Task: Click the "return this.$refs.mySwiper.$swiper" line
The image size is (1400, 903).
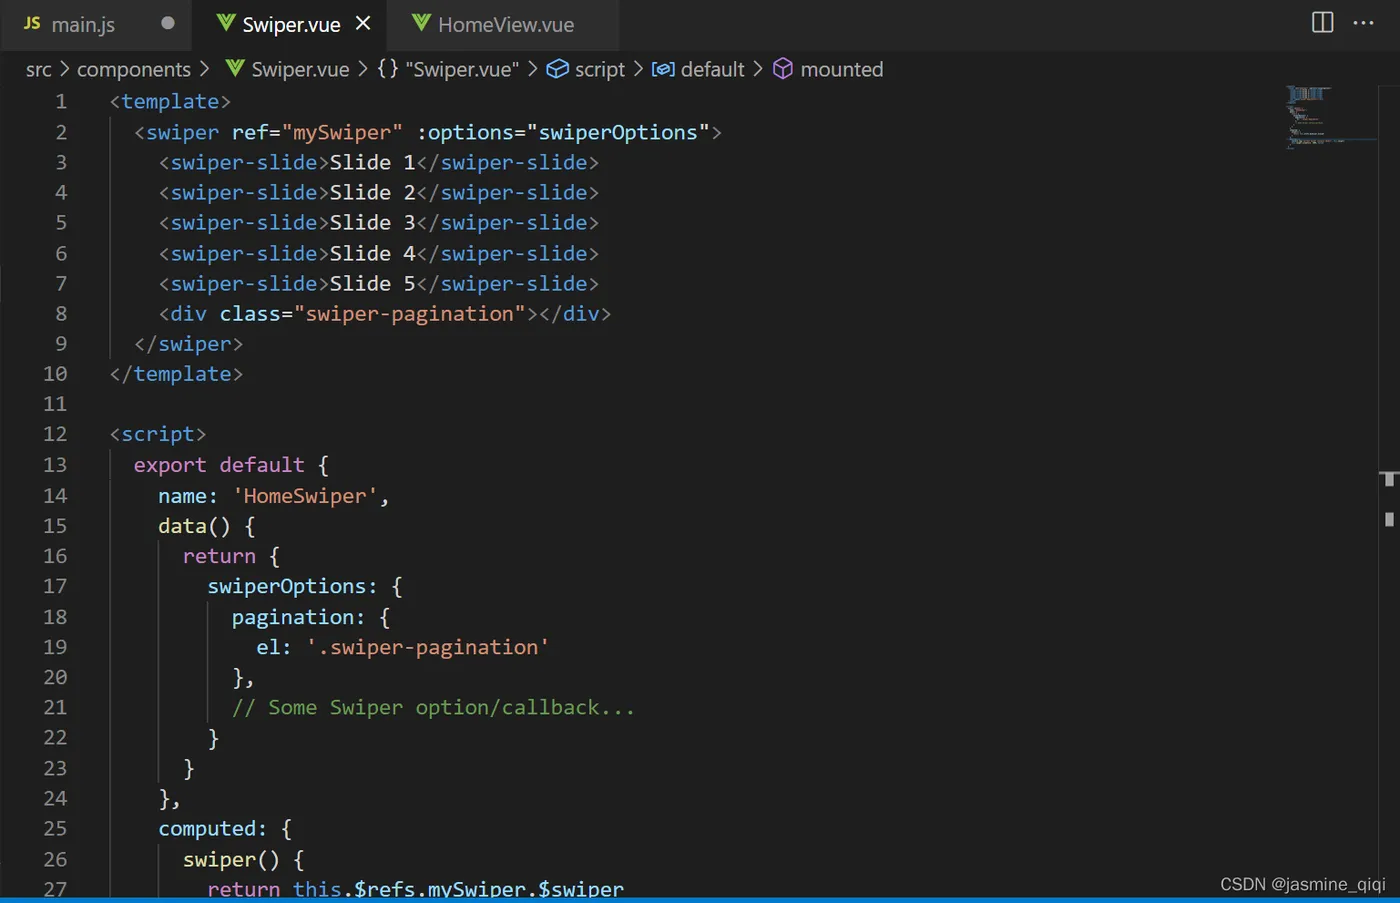Action: pyautogui.click(x=415, y=889)
